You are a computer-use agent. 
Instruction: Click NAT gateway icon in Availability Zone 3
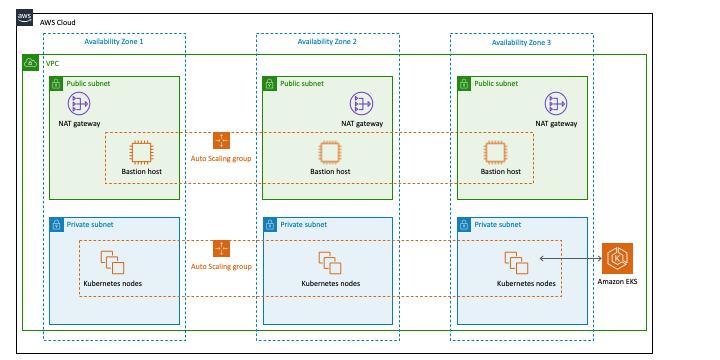coord(556,103)
